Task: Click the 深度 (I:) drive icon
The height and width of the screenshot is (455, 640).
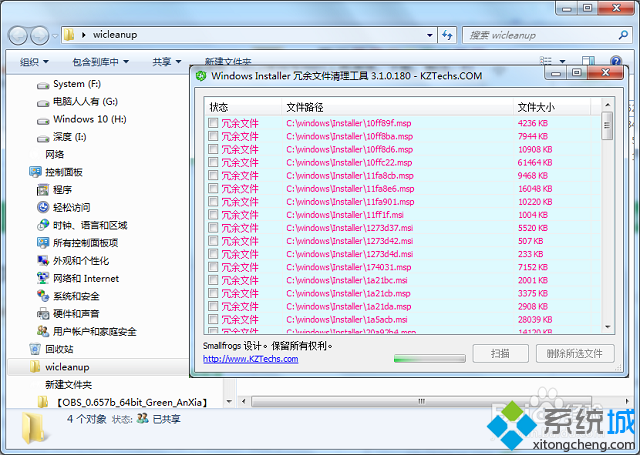Action: tap(43, 138)
